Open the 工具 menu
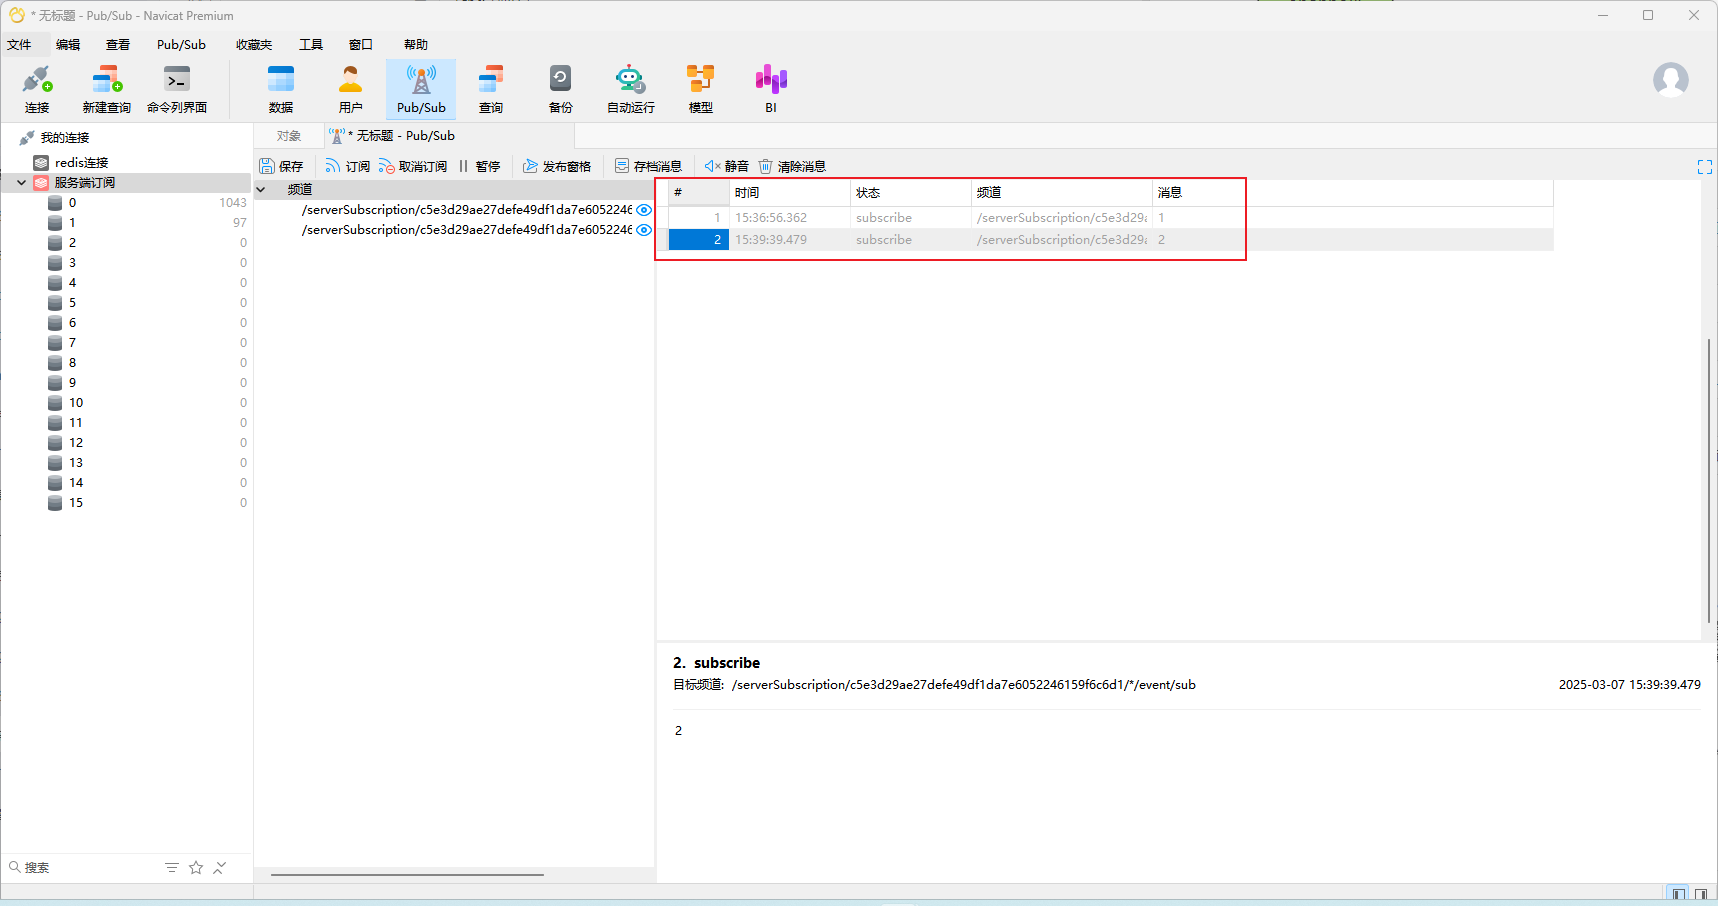The height and width of the screenshot is (906, 1718). point(311,45)
